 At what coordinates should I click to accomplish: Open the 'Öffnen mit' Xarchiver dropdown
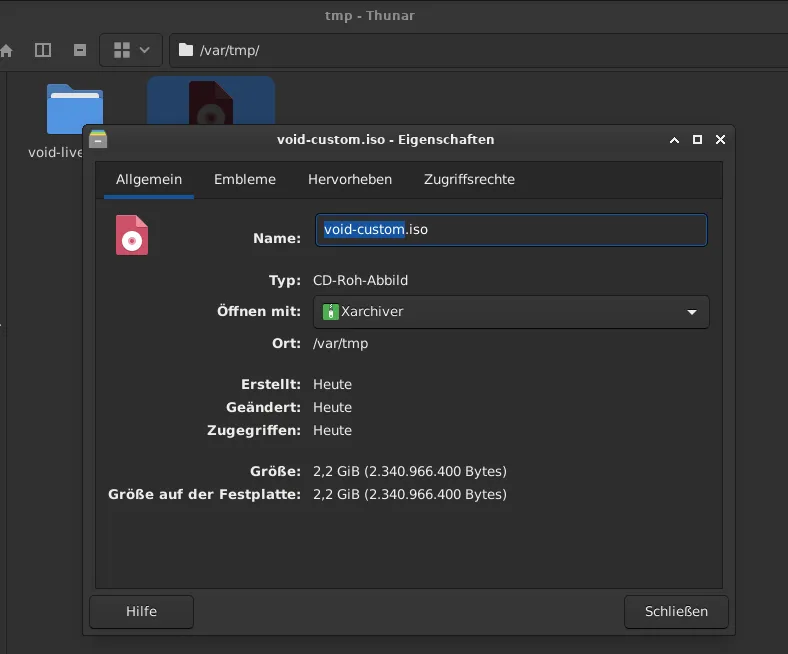point(511,312)
